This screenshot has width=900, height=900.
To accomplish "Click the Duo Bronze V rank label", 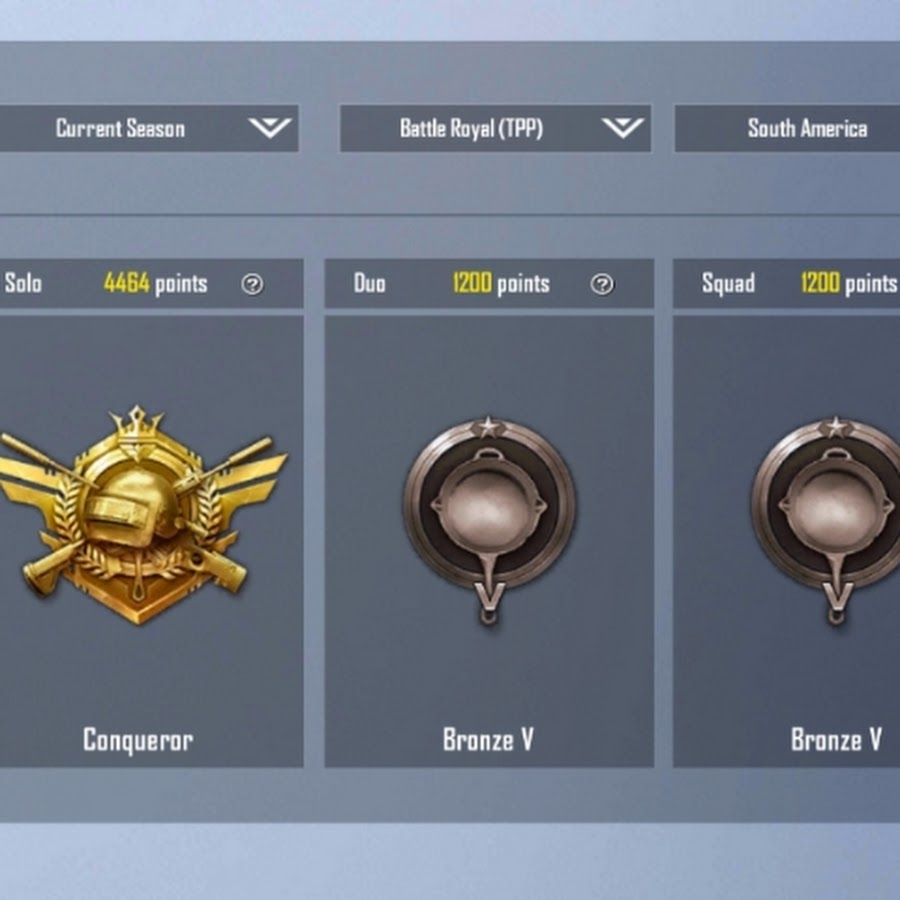I will click(x=488, y=740).
